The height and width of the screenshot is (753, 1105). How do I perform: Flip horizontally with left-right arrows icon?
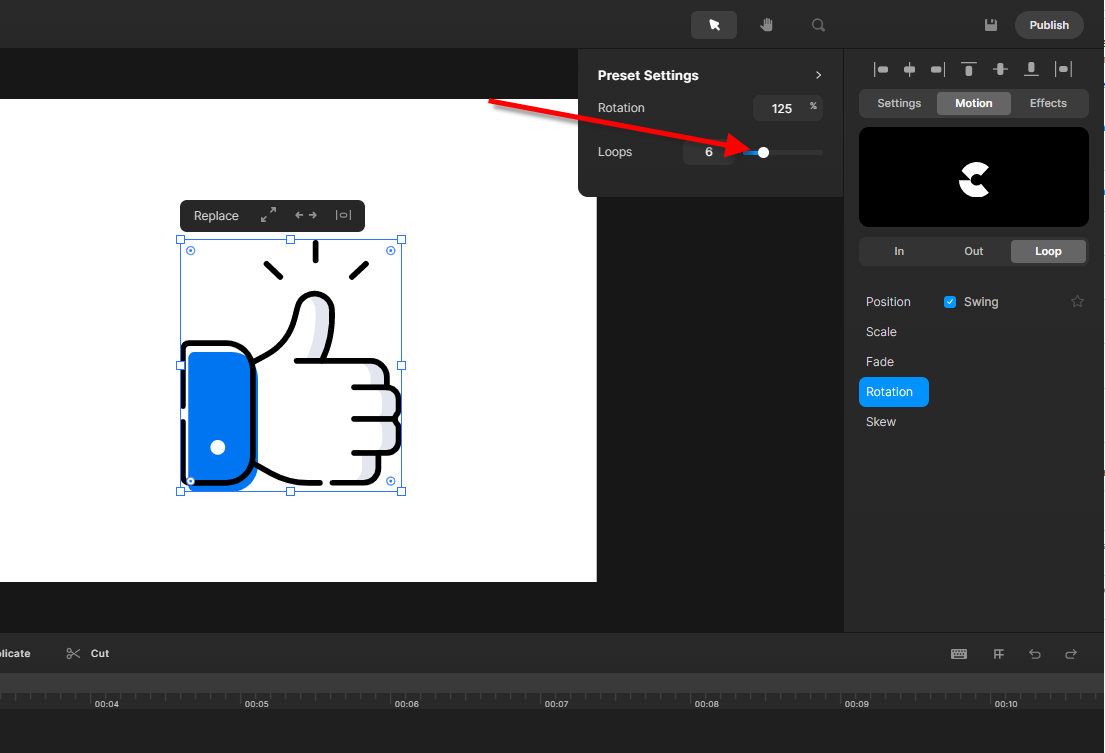(x=306, y=216)
